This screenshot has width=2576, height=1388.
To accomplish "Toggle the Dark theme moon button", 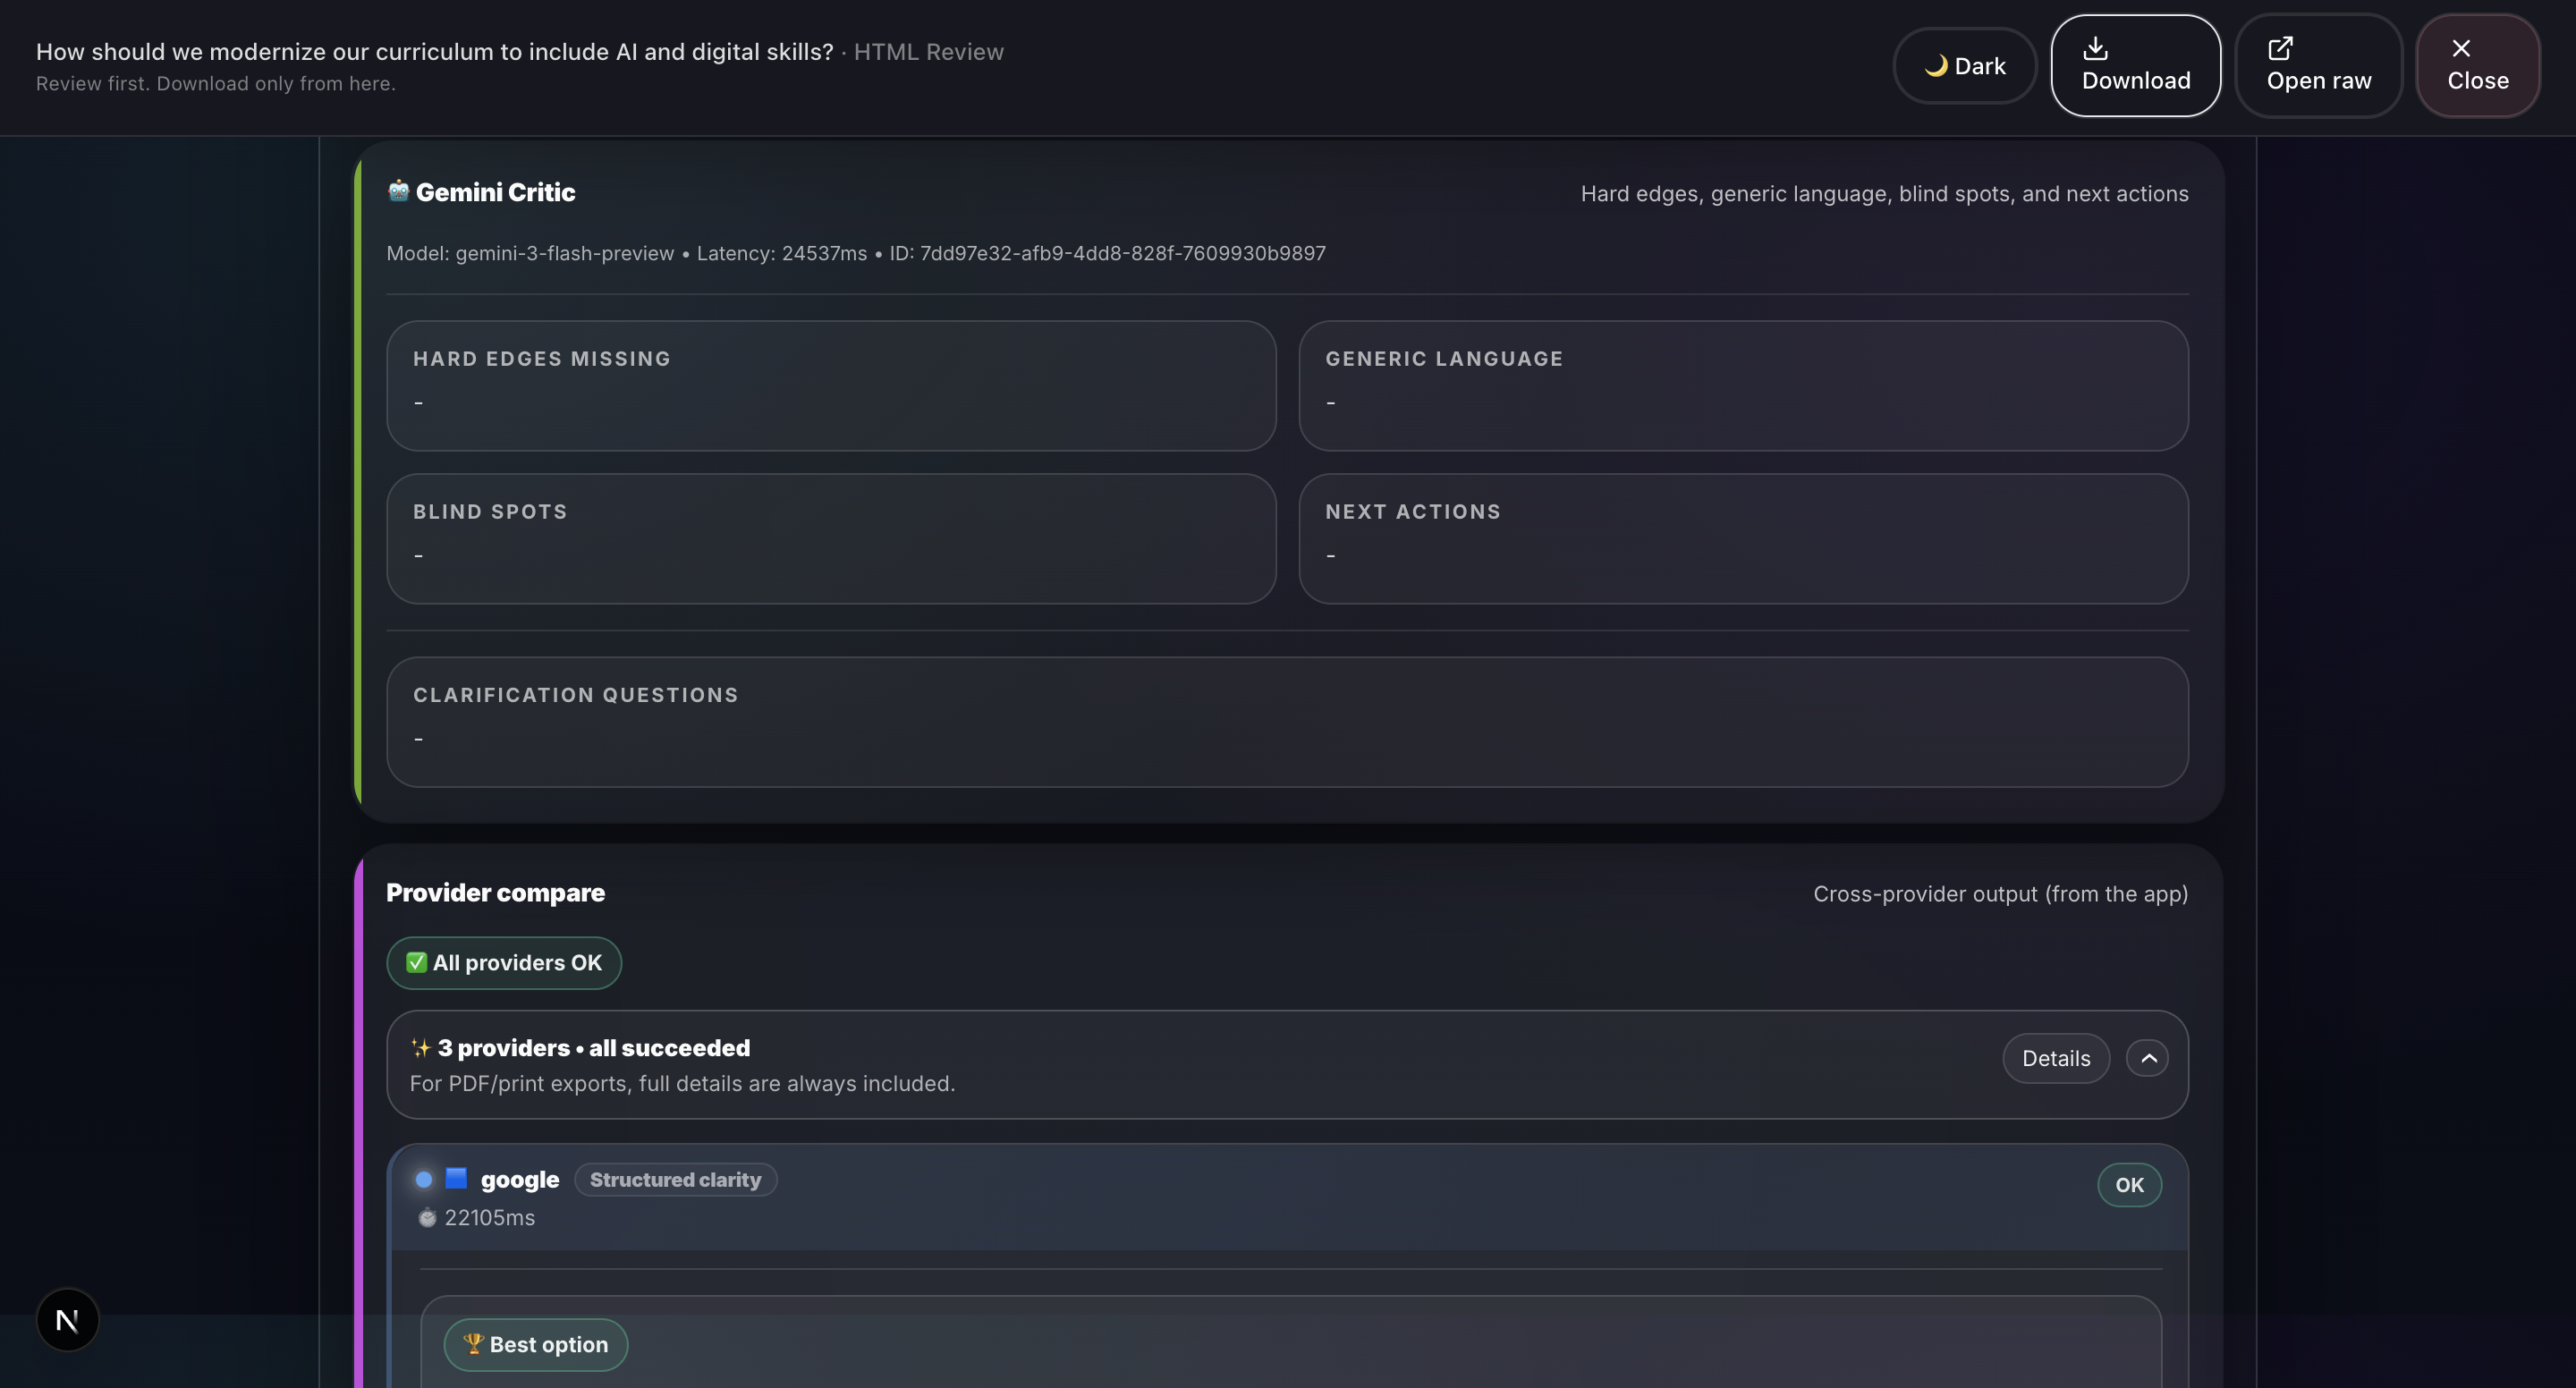I will tap(1964, 66).
